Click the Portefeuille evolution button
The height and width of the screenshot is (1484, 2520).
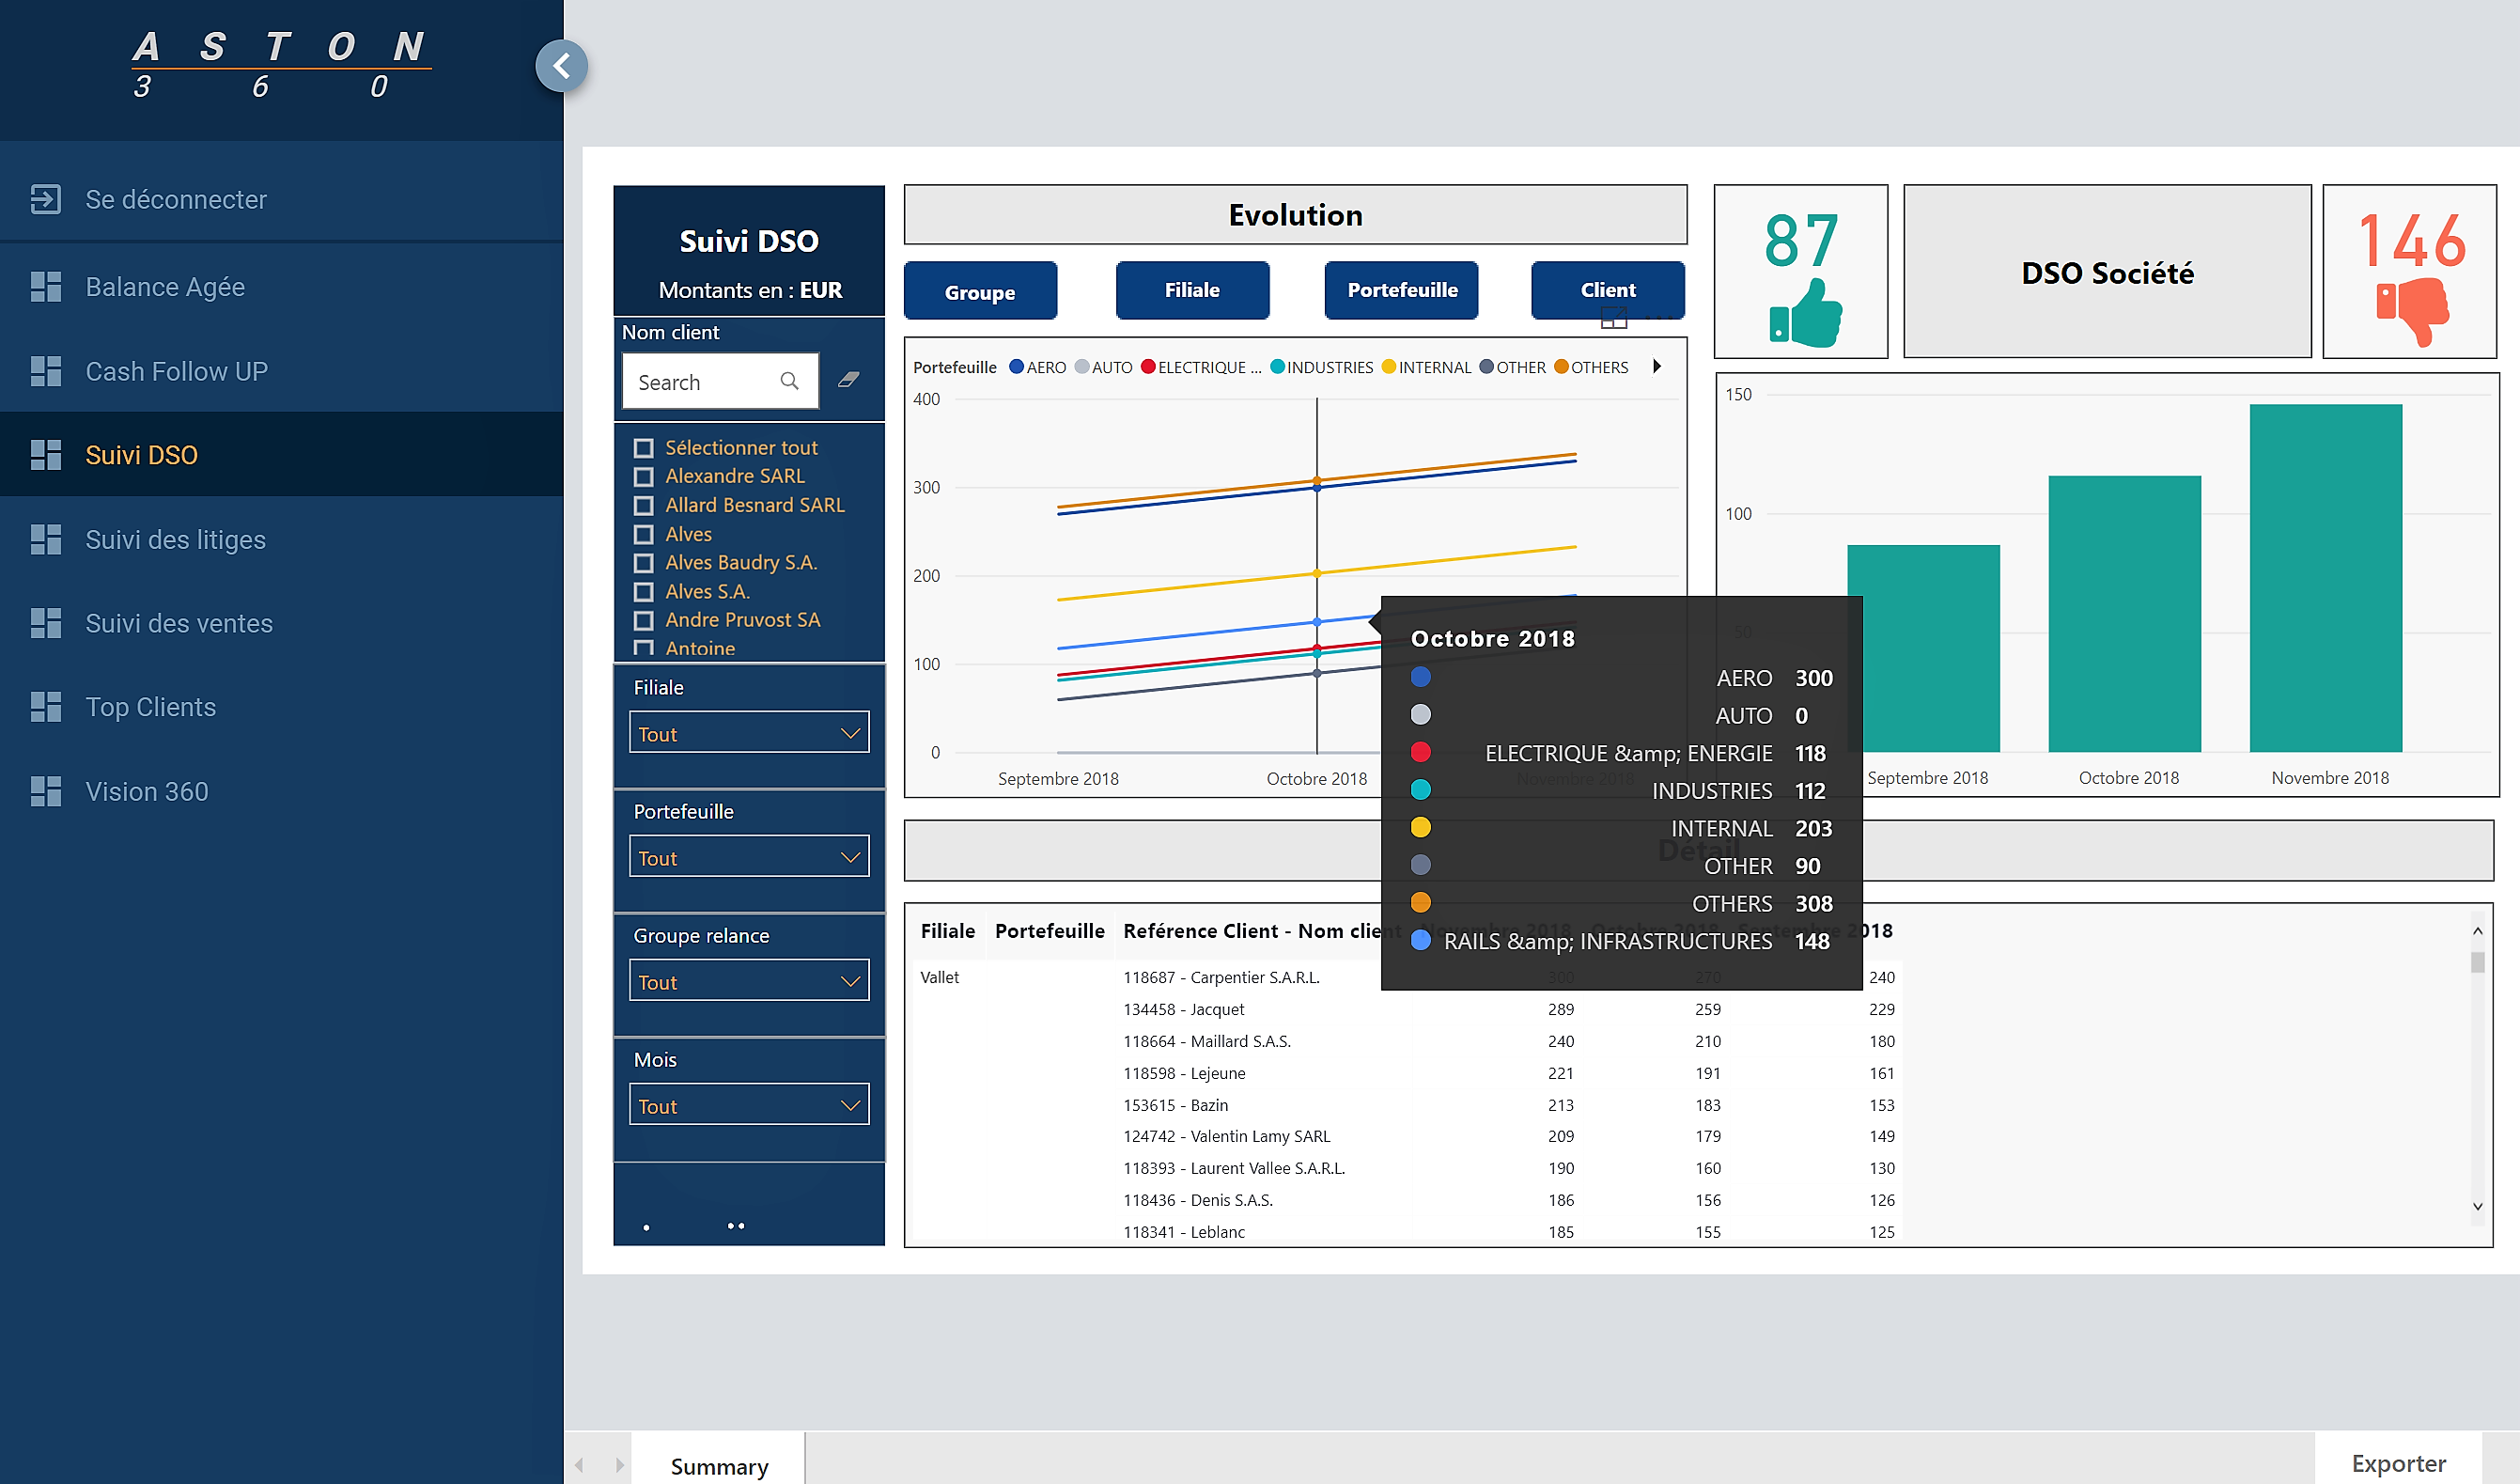pyautogui.click(x=1399, y=289)
